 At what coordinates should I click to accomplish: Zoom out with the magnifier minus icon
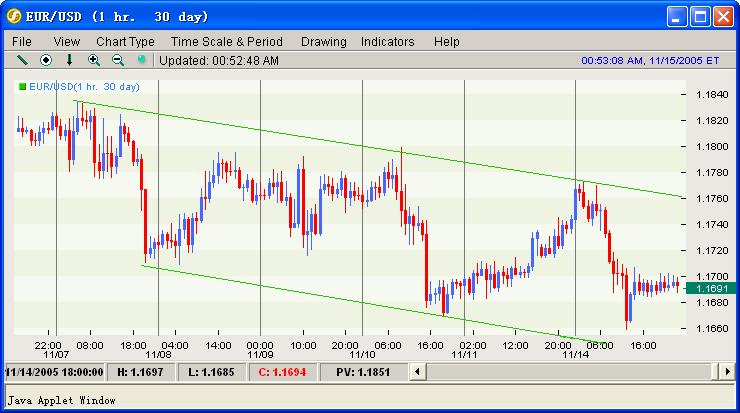pos(118,60)
